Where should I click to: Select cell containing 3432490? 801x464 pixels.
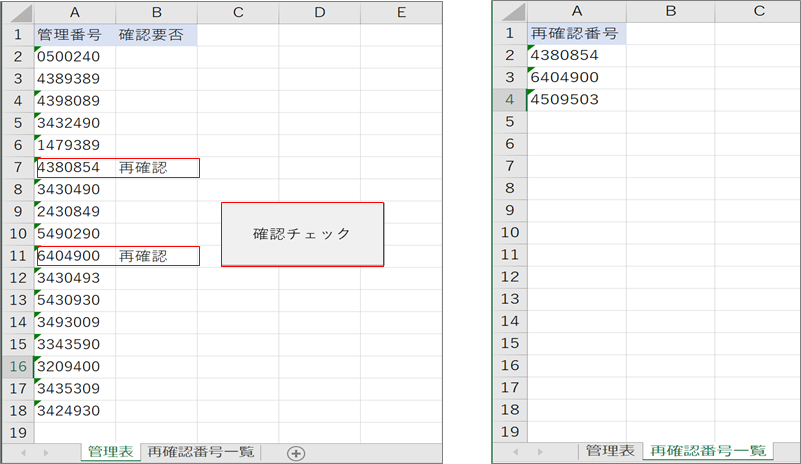tap(75, 123)
